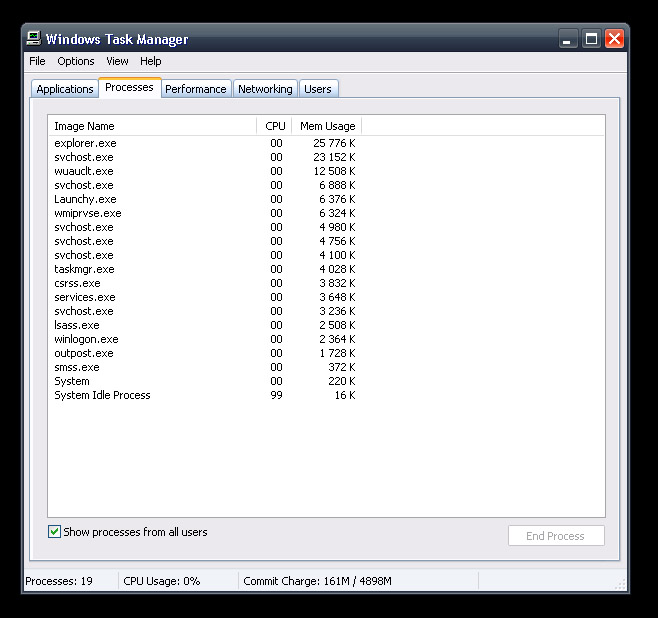
Task: Open the File menu
Action: pos(37,61)
